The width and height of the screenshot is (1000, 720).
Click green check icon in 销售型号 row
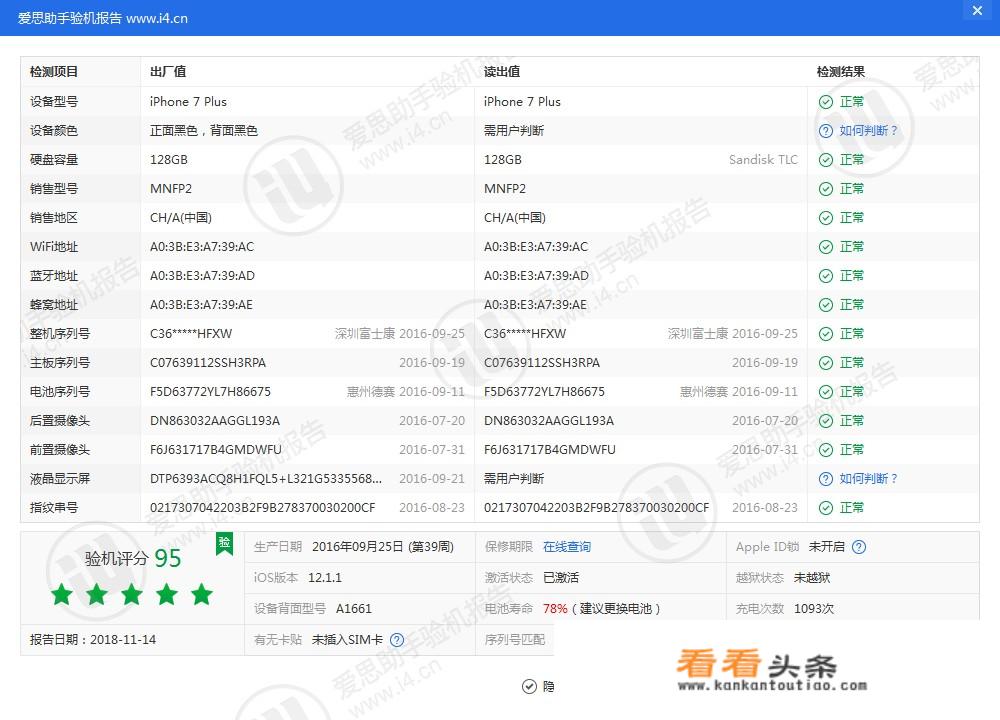(826, 189)
